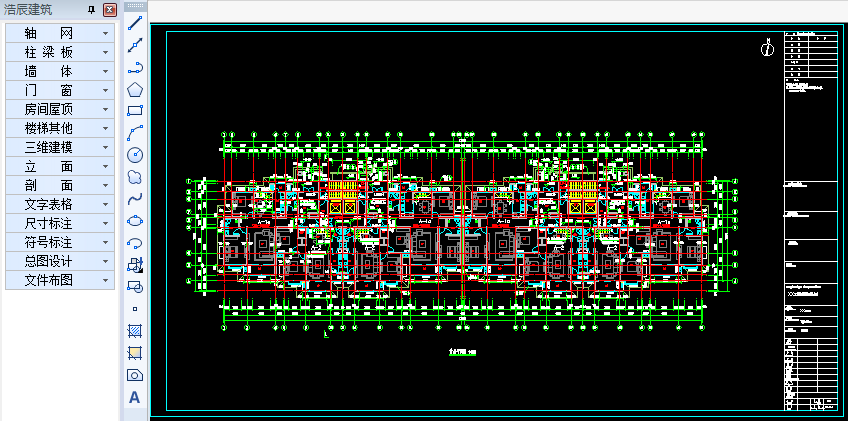Click the Insert block tool icon

[135, 265]
